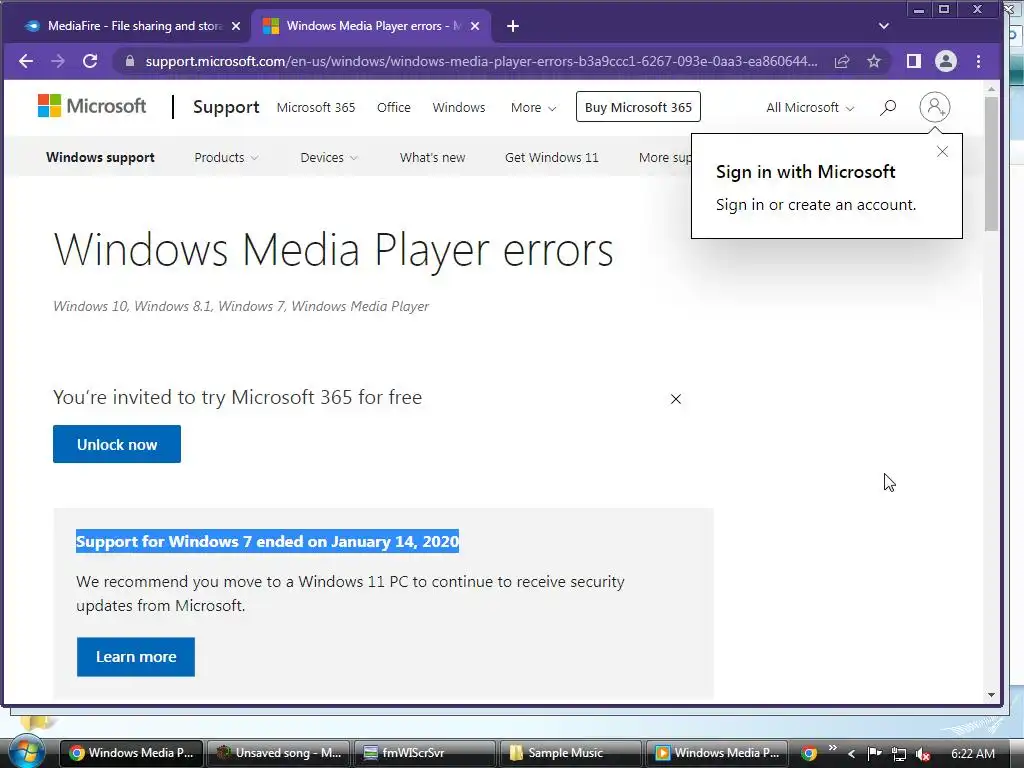Switch to Windows Media Player taskbar button

pos(717,753)
